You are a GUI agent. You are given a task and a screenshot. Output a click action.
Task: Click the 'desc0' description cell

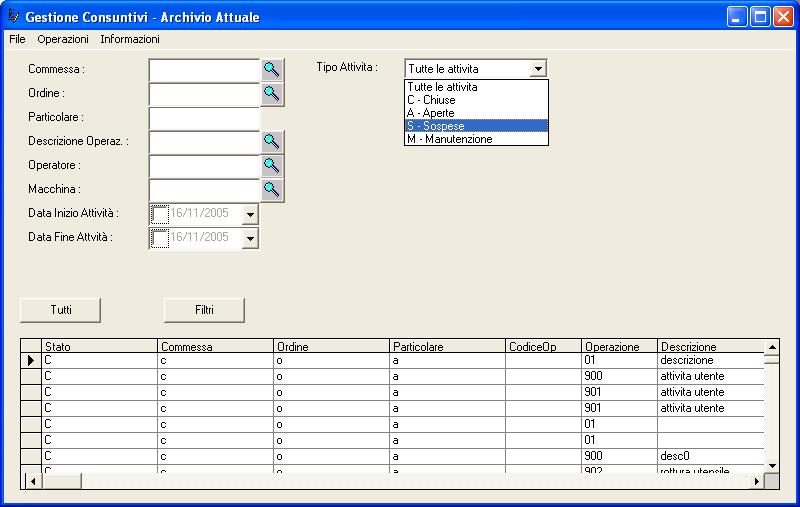711,456
